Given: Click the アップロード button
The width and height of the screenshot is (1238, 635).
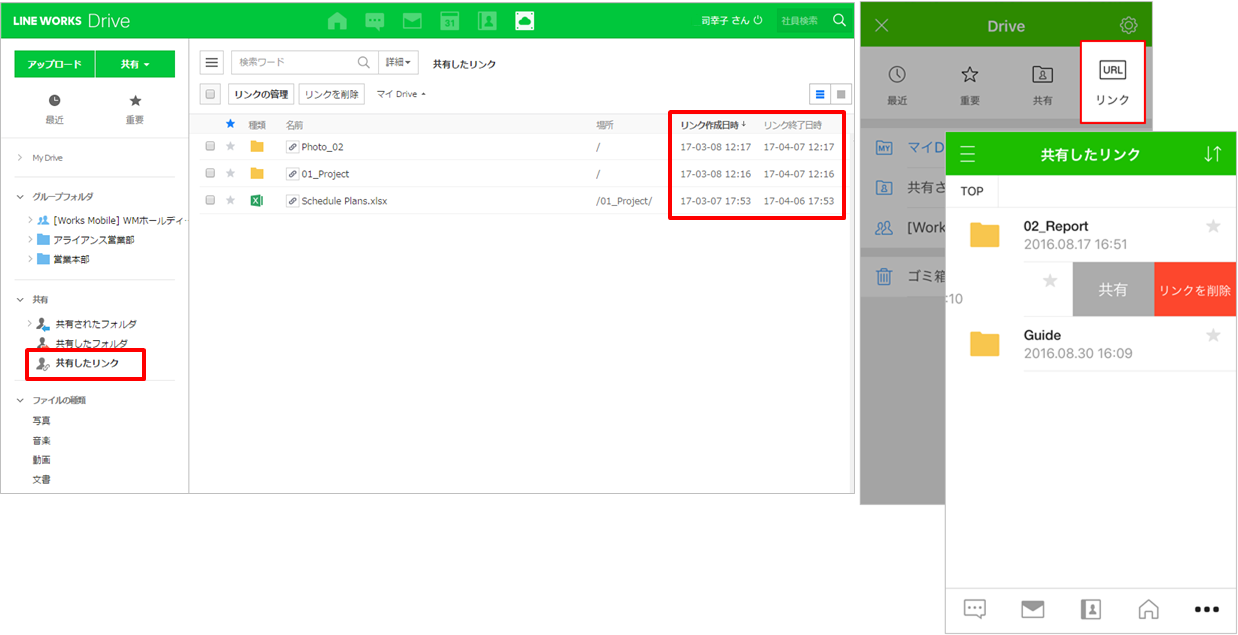Looking at the screenshot, I should [55, 64].
